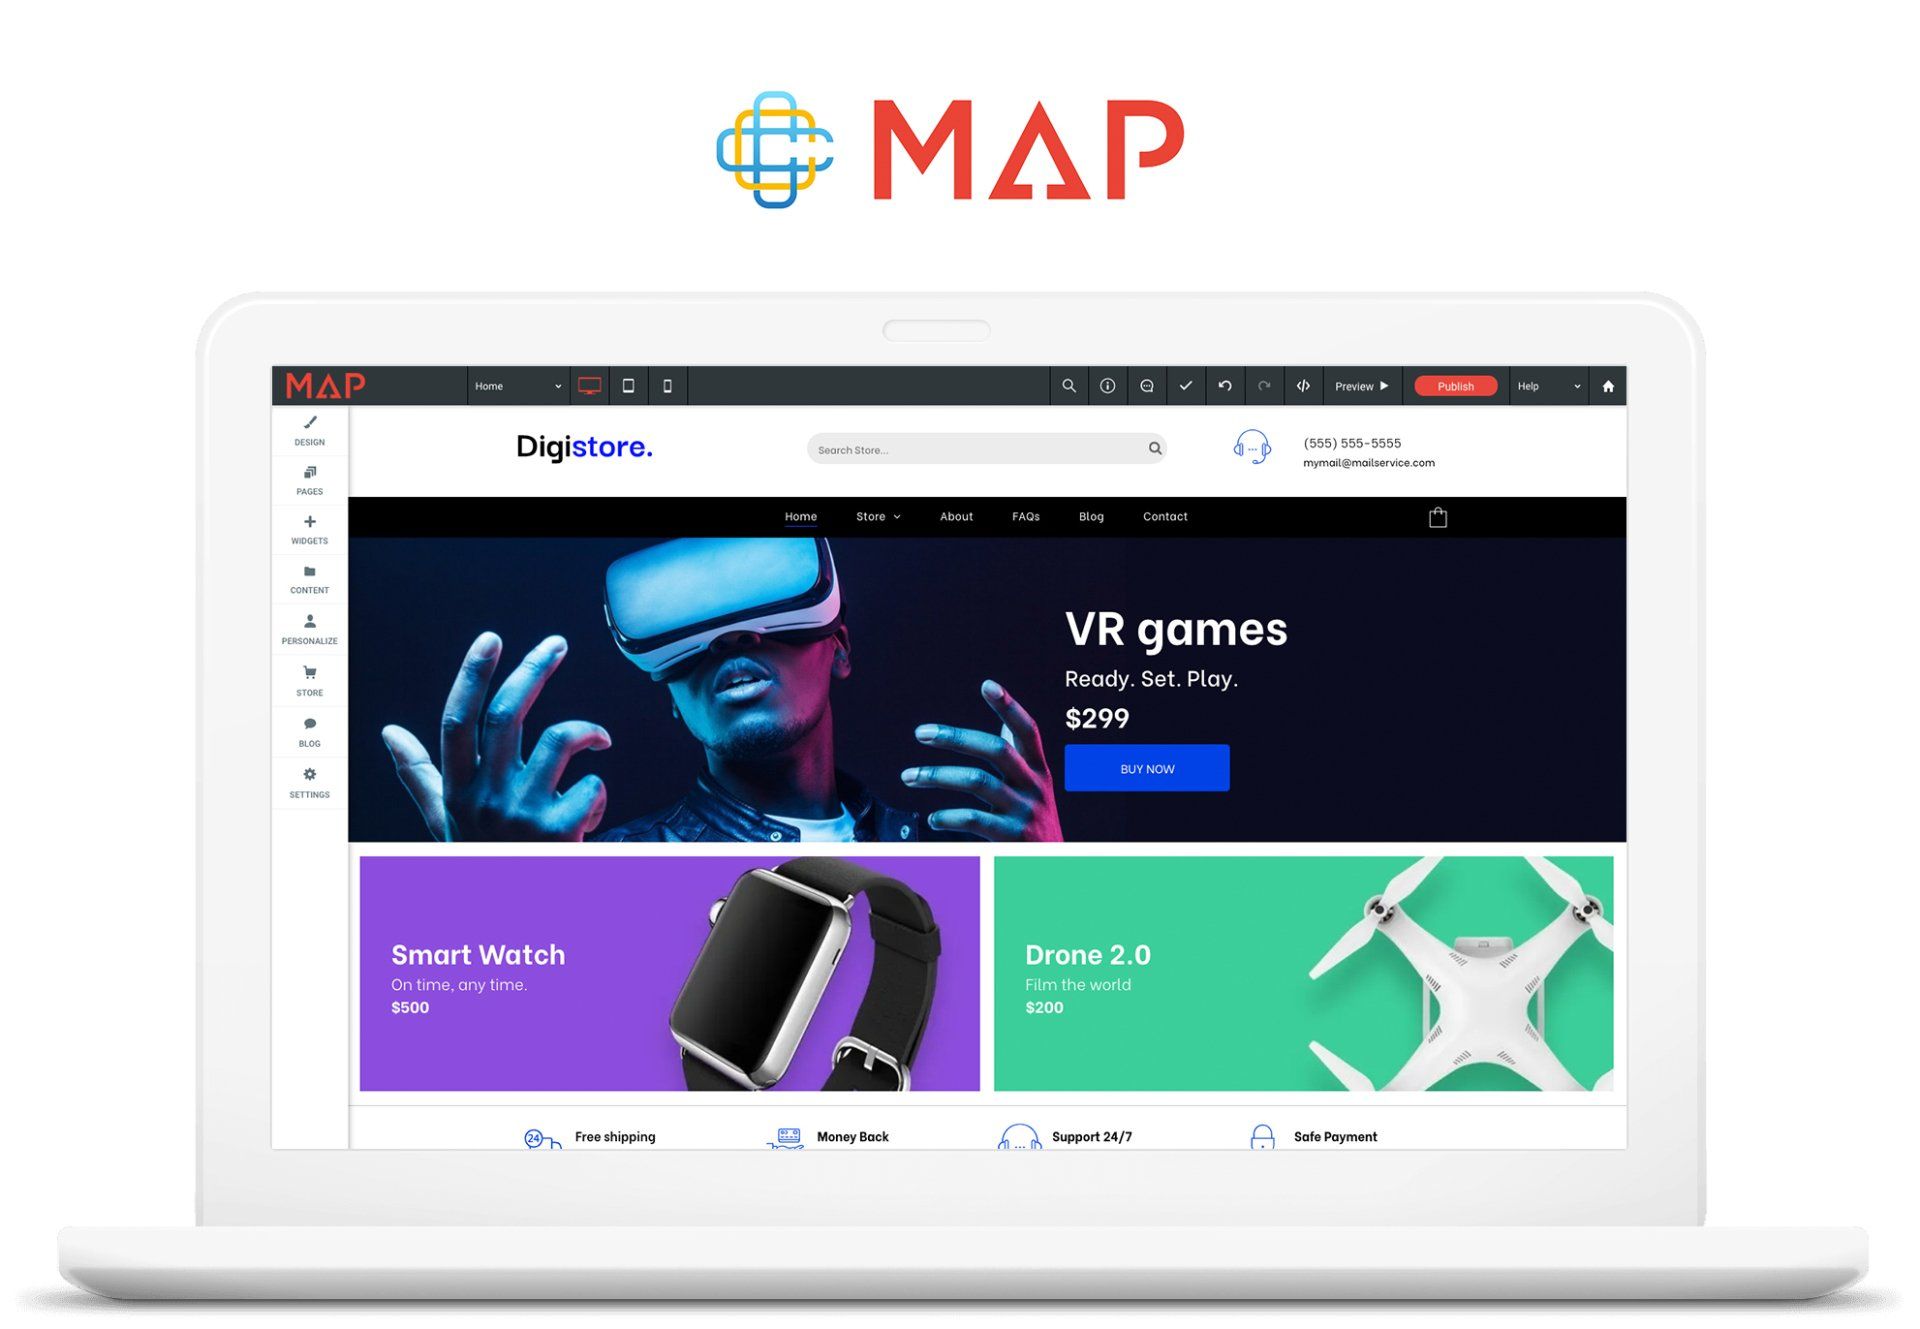Click the Preview button in toolbar
The image size is (1920, 1329).
pos(1357,385)
